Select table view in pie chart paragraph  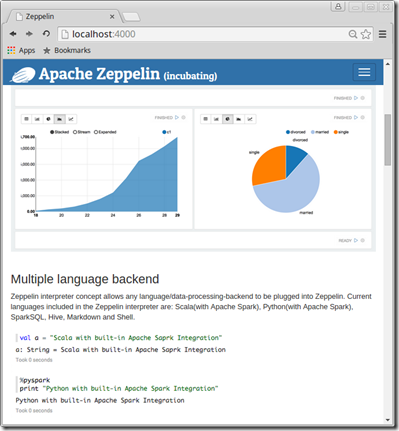point(206,119)
